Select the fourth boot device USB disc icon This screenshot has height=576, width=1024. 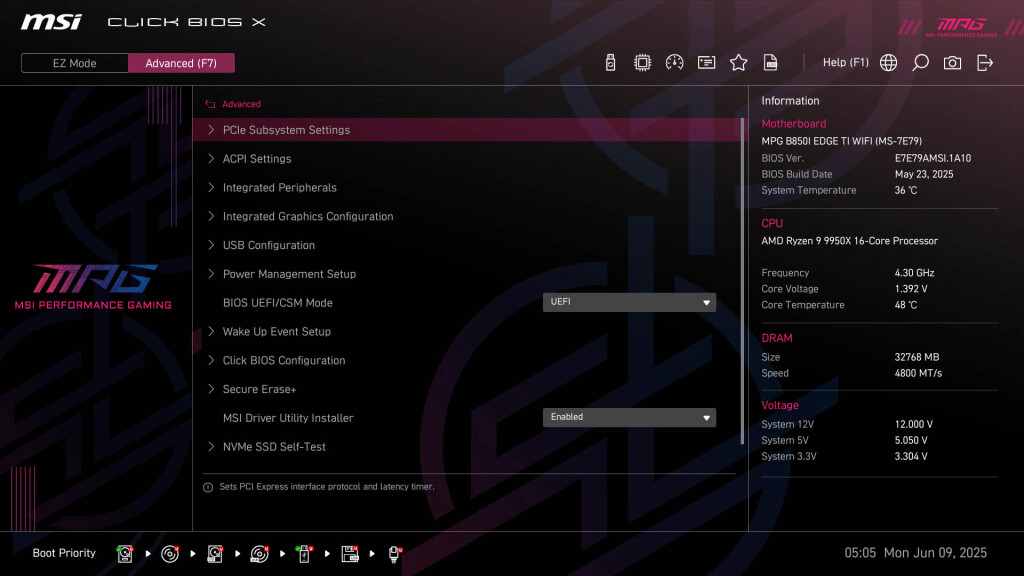(259, 554)
